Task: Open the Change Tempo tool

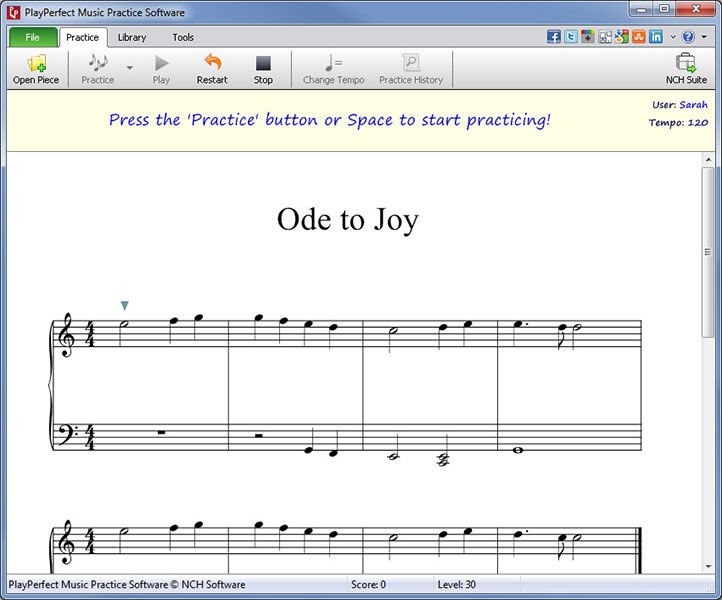Action: pyautogui.click(x=333, y=69)
